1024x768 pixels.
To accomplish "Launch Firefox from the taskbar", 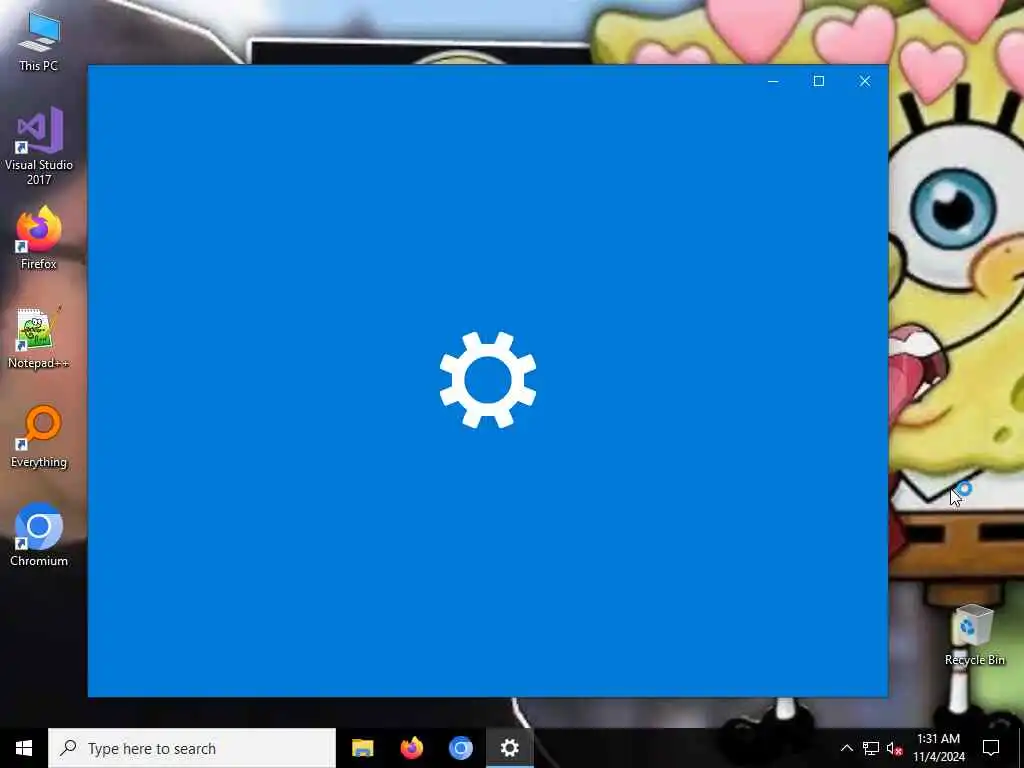I will [411, 748].
